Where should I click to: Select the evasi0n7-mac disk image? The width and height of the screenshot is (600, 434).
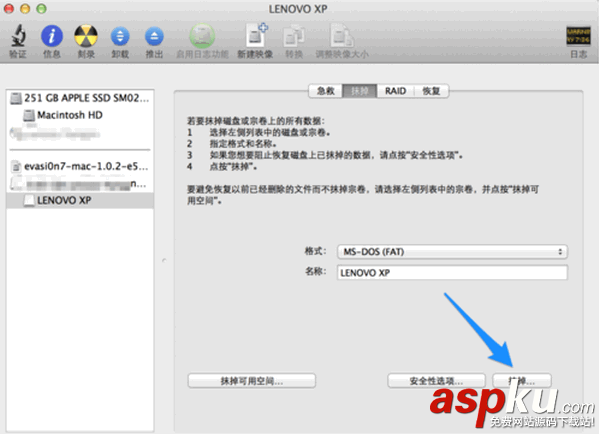tap(80, 166)
